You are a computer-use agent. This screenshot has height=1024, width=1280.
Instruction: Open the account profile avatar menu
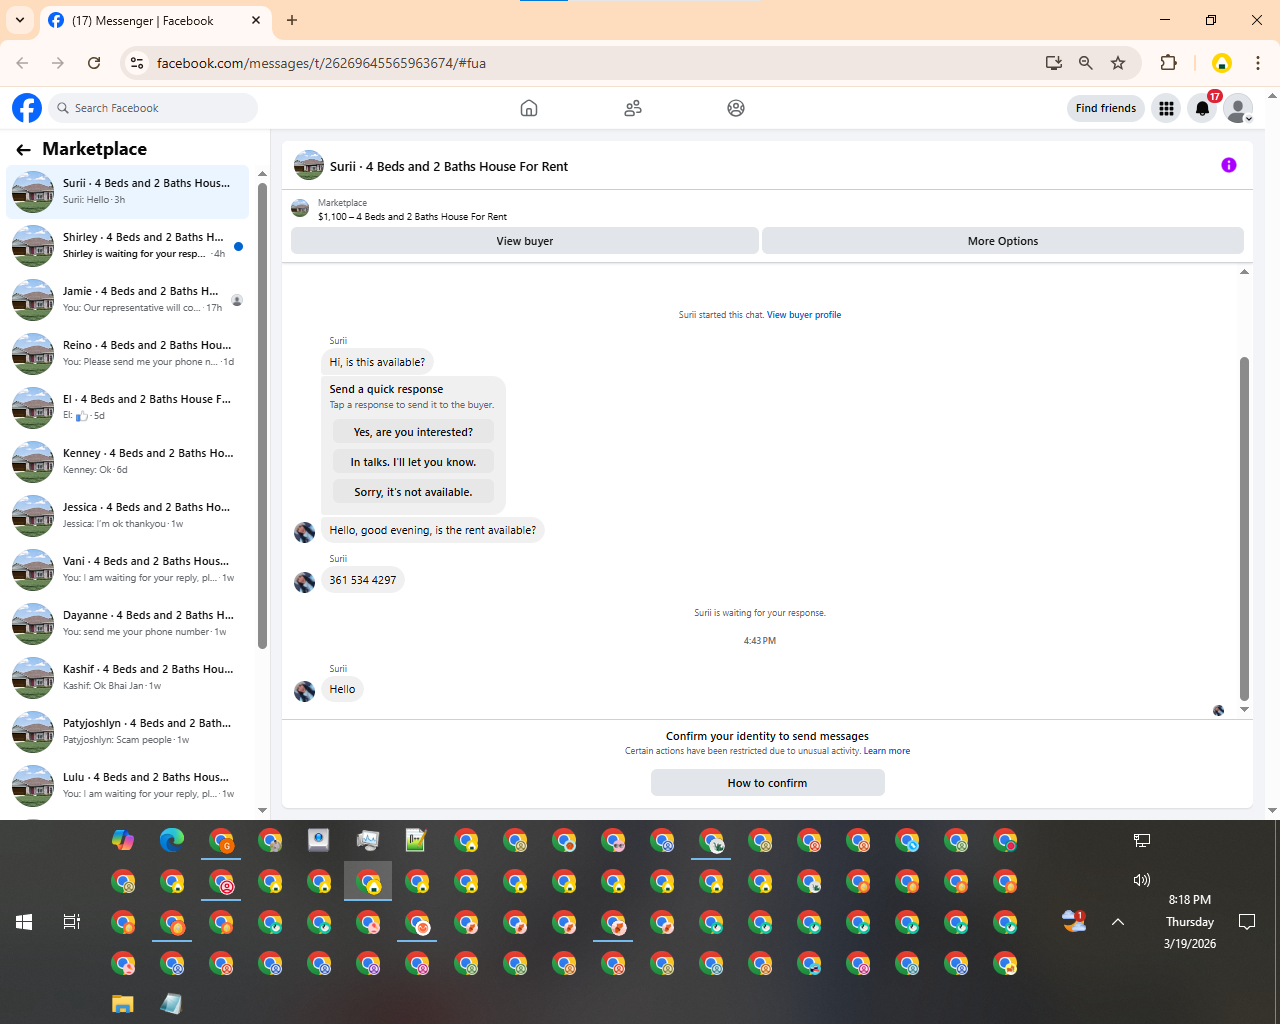(1239, 108)
